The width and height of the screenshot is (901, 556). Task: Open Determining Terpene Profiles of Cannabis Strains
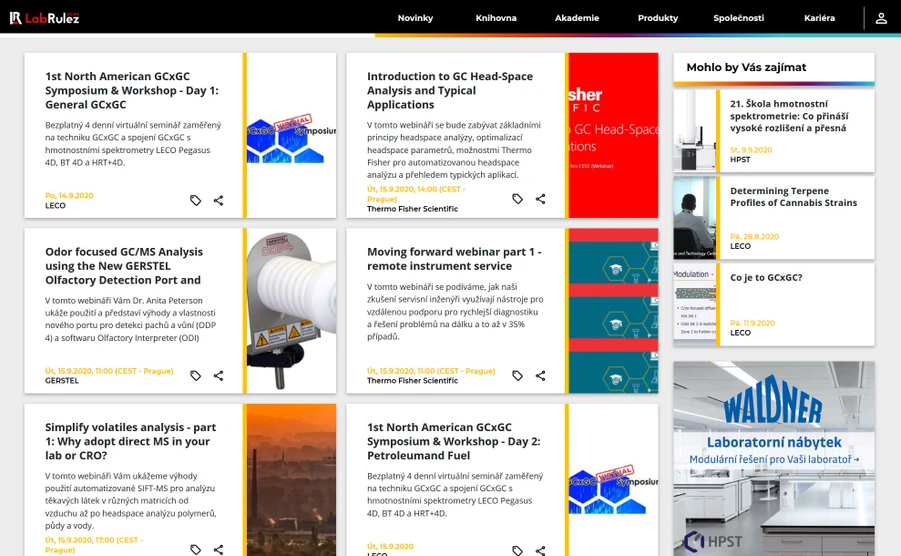pyautogui.click(x=793, y=196)
